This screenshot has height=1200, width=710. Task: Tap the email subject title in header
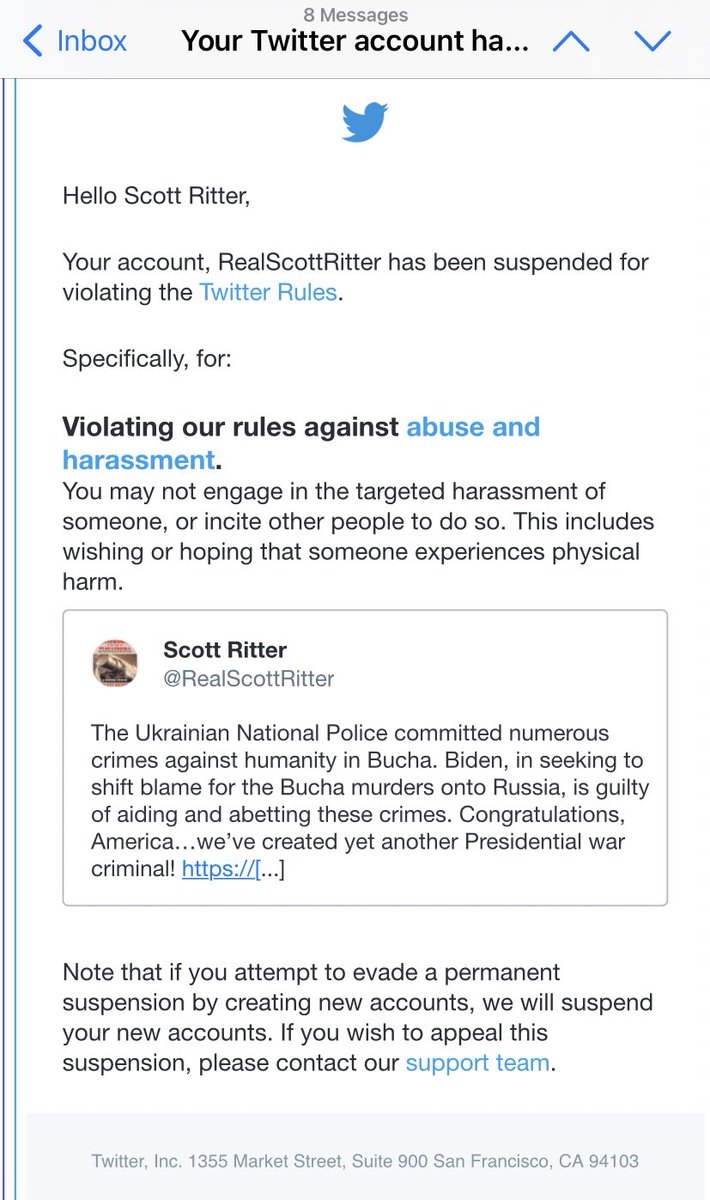(x=354, y=42)
